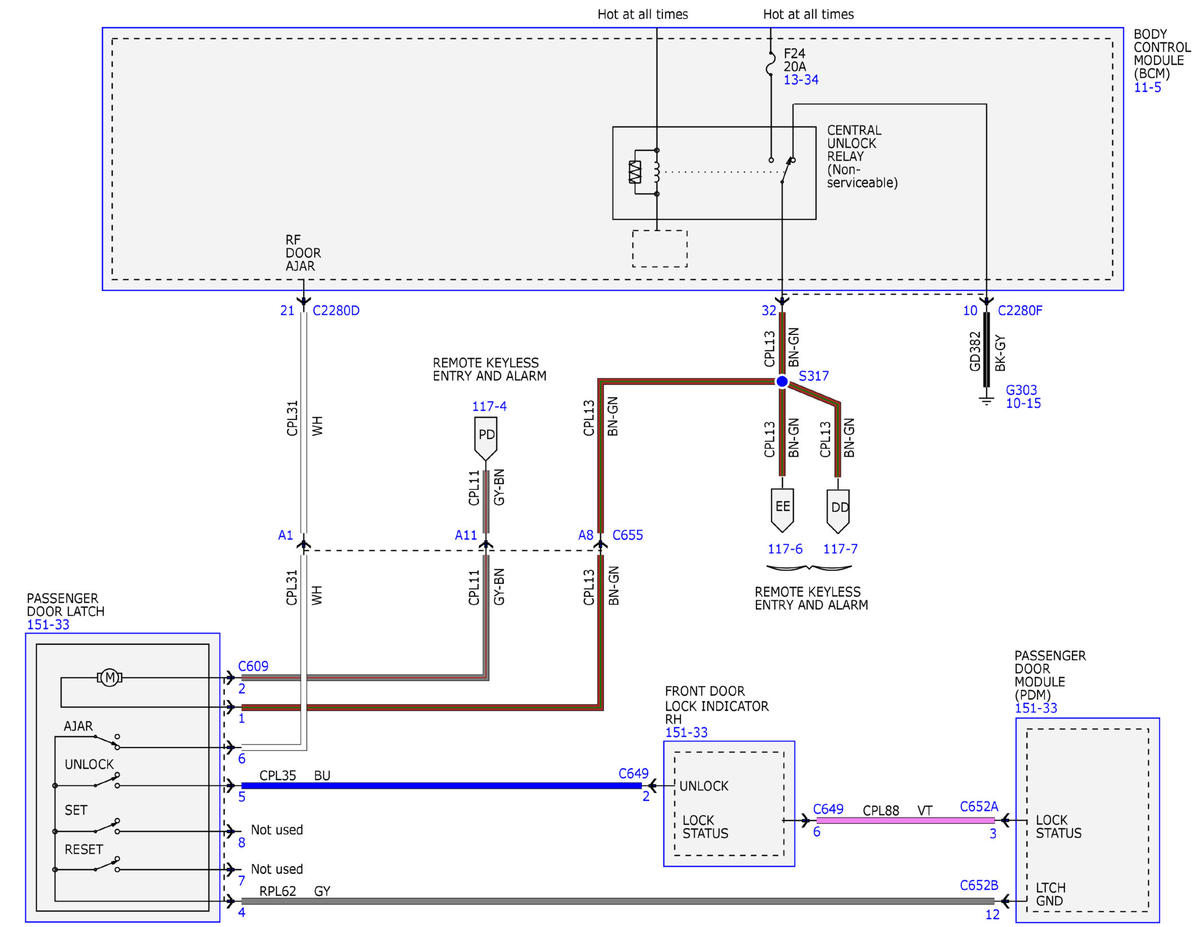Select the C652A connector label

[x=979, y=806]
